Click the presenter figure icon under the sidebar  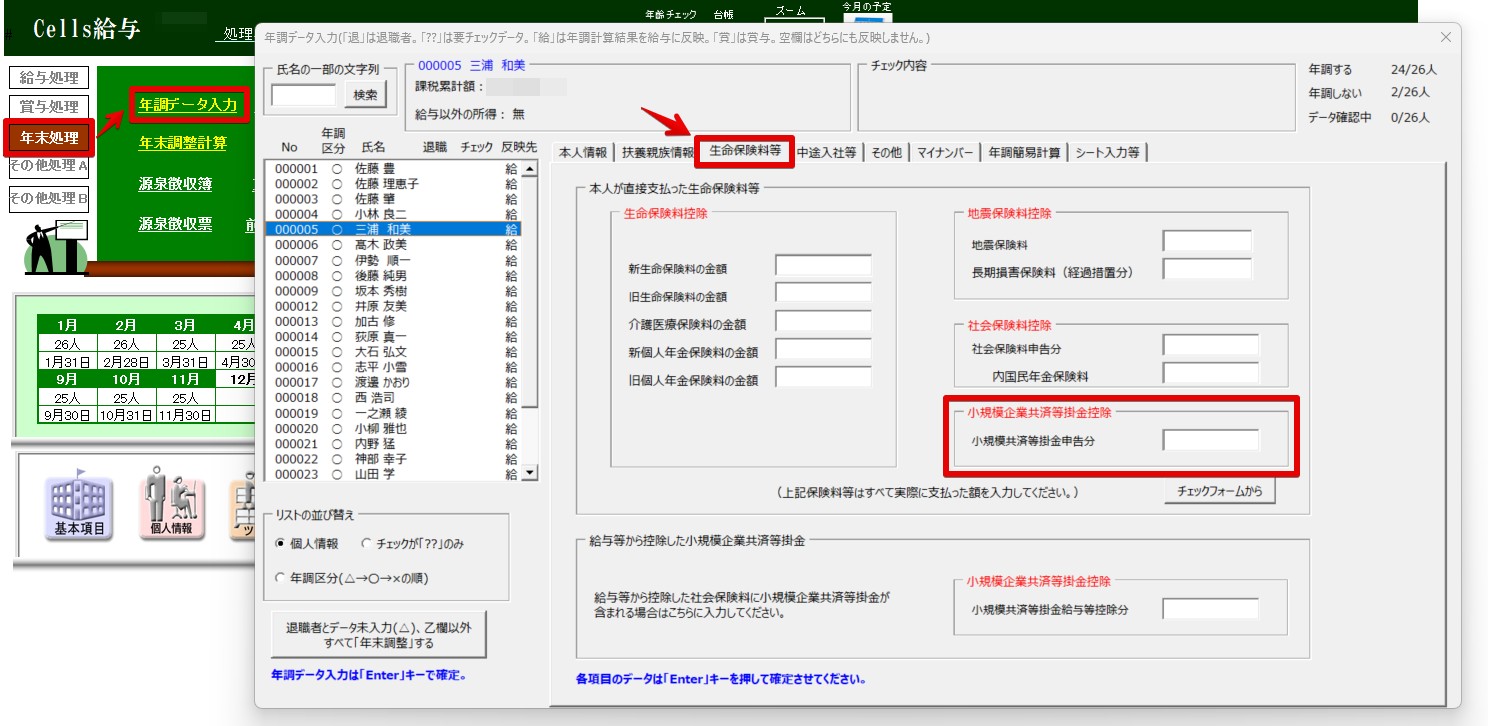pos(52,246)
